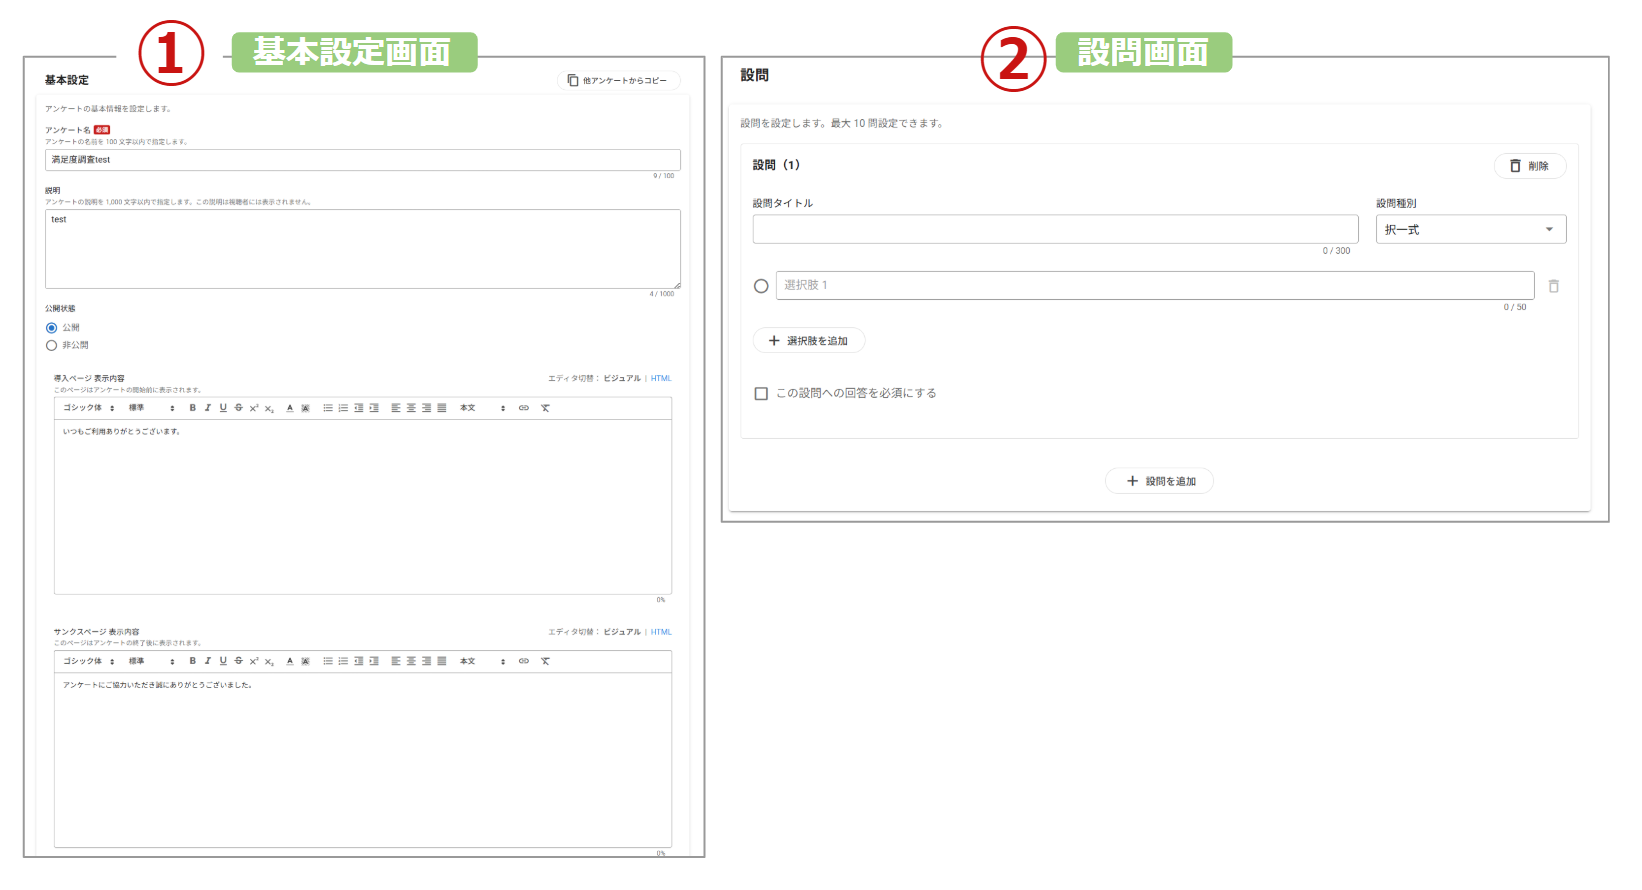1642x890 pixels.
Task: Pick text color in the 導入ページ editor
Action: [x=290, y=408]
